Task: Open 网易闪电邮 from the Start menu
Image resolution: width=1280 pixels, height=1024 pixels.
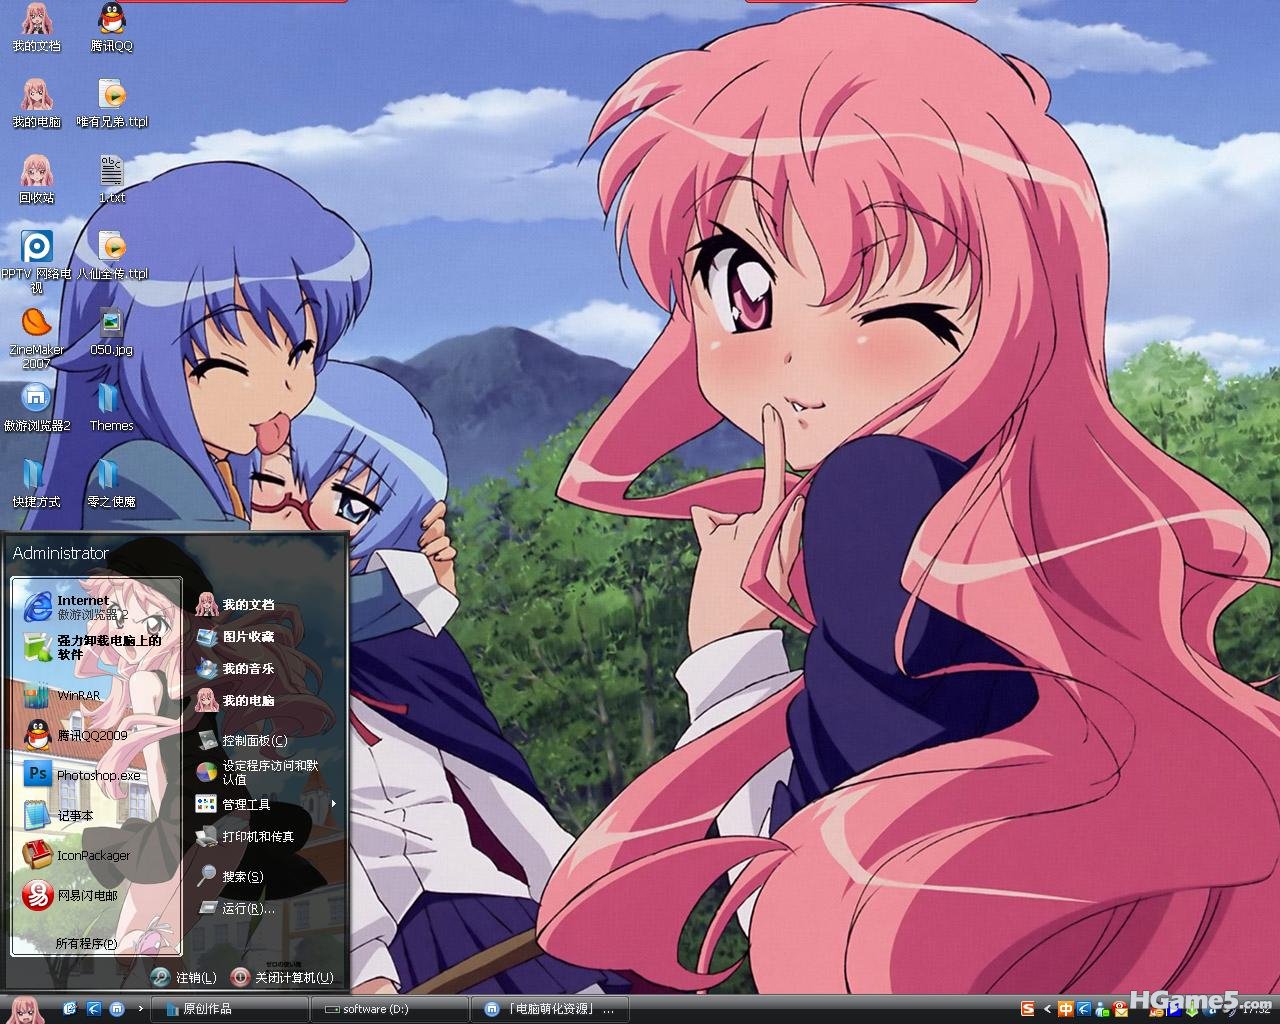Action: (x=96, y=895)
